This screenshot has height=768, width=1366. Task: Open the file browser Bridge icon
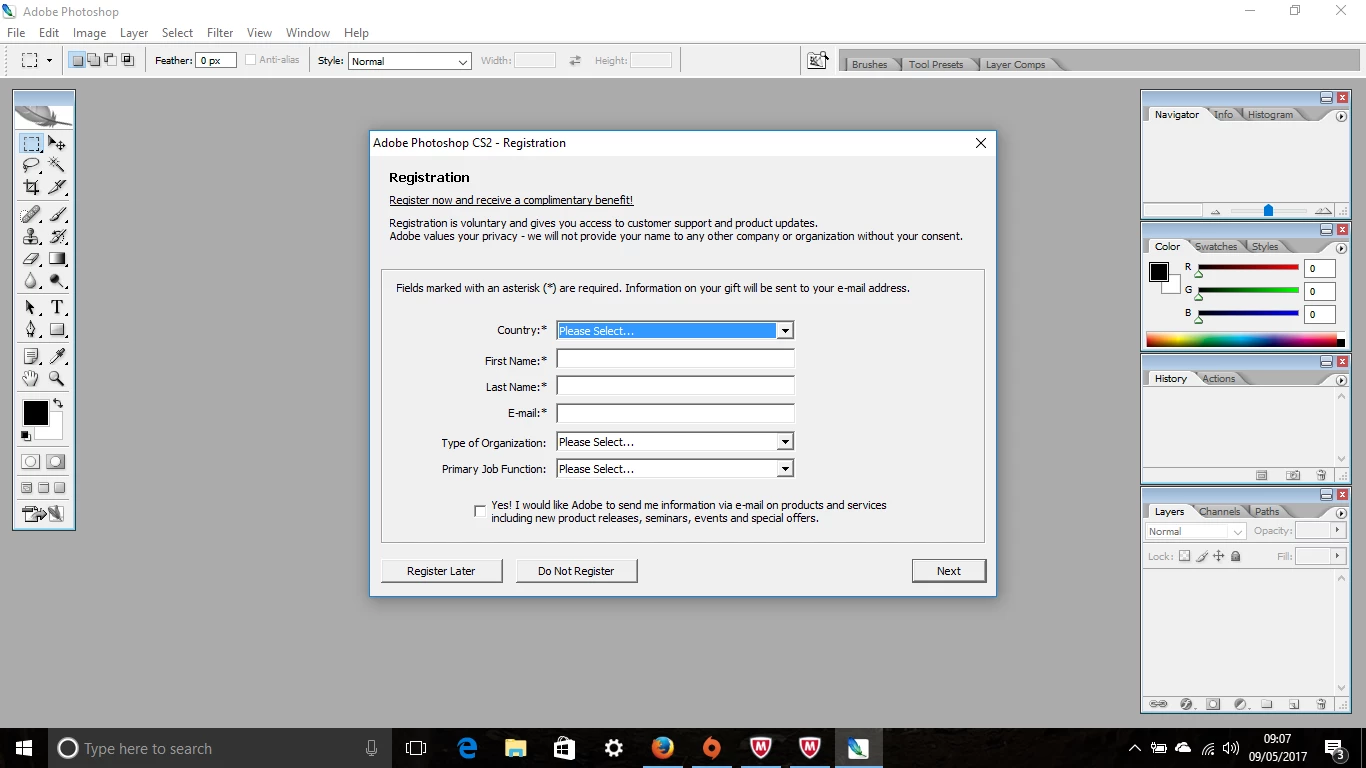[x=818, y=60]
